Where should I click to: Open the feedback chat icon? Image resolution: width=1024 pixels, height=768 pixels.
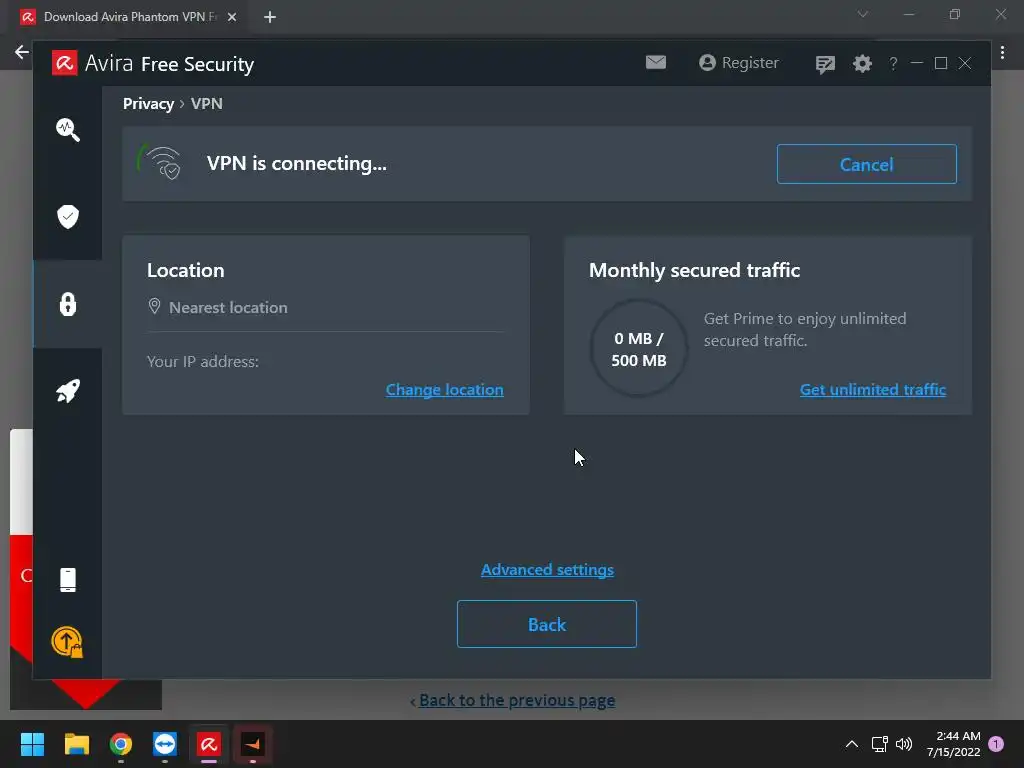tap(825, 63)
